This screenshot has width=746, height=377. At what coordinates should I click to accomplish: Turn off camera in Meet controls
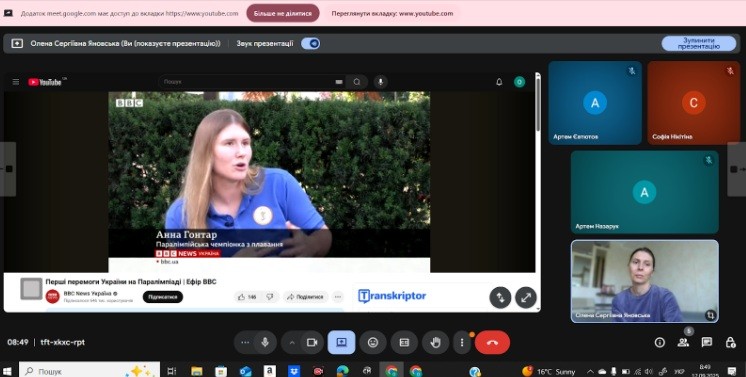pos(312,342)
